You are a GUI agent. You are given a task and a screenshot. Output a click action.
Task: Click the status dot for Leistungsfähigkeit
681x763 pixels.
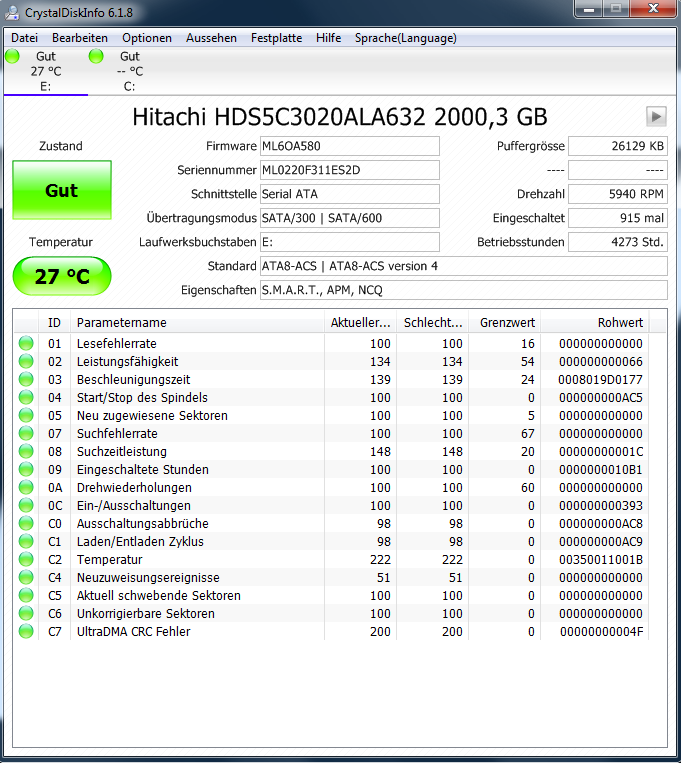26,362
